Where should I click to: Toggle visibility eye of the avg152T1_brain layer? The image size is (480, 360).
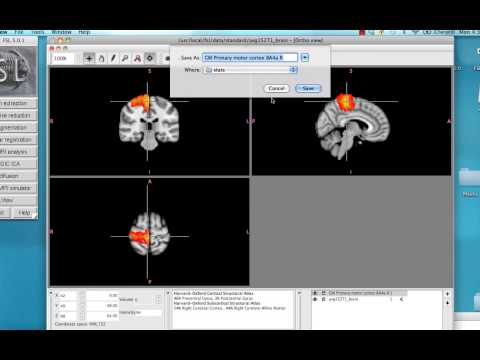click(x=315, y=299)
